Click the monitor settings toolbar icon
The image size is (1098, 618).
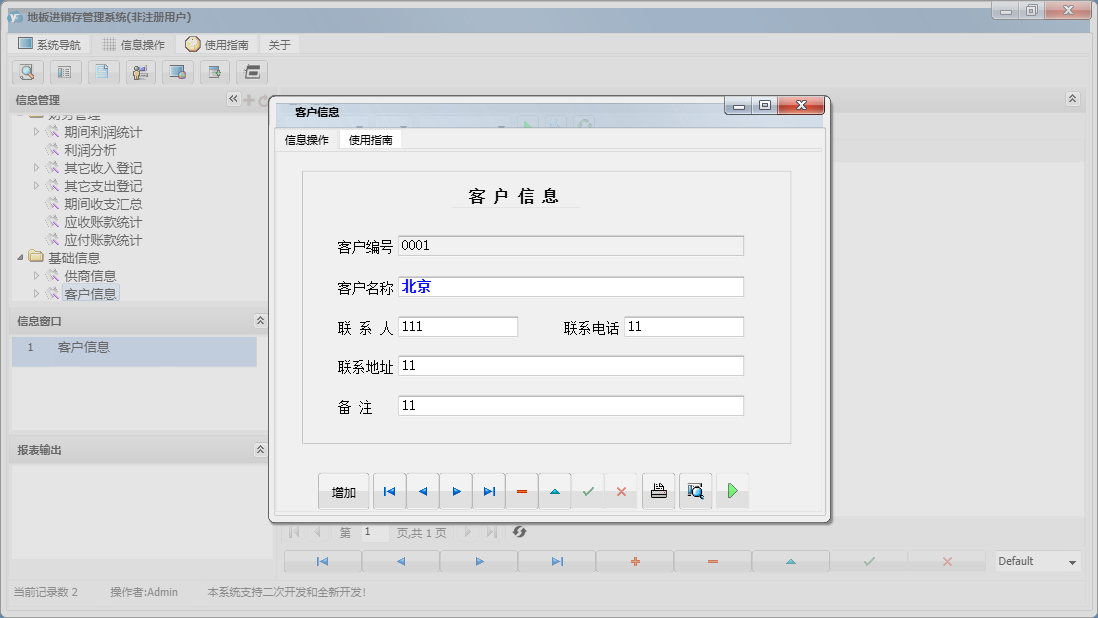pyautogui.click(x=178, y=72)
